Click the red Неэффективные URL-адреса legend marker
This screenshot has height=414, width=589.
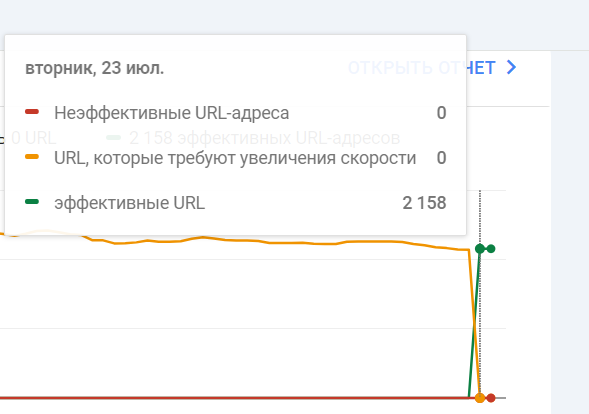32,112
